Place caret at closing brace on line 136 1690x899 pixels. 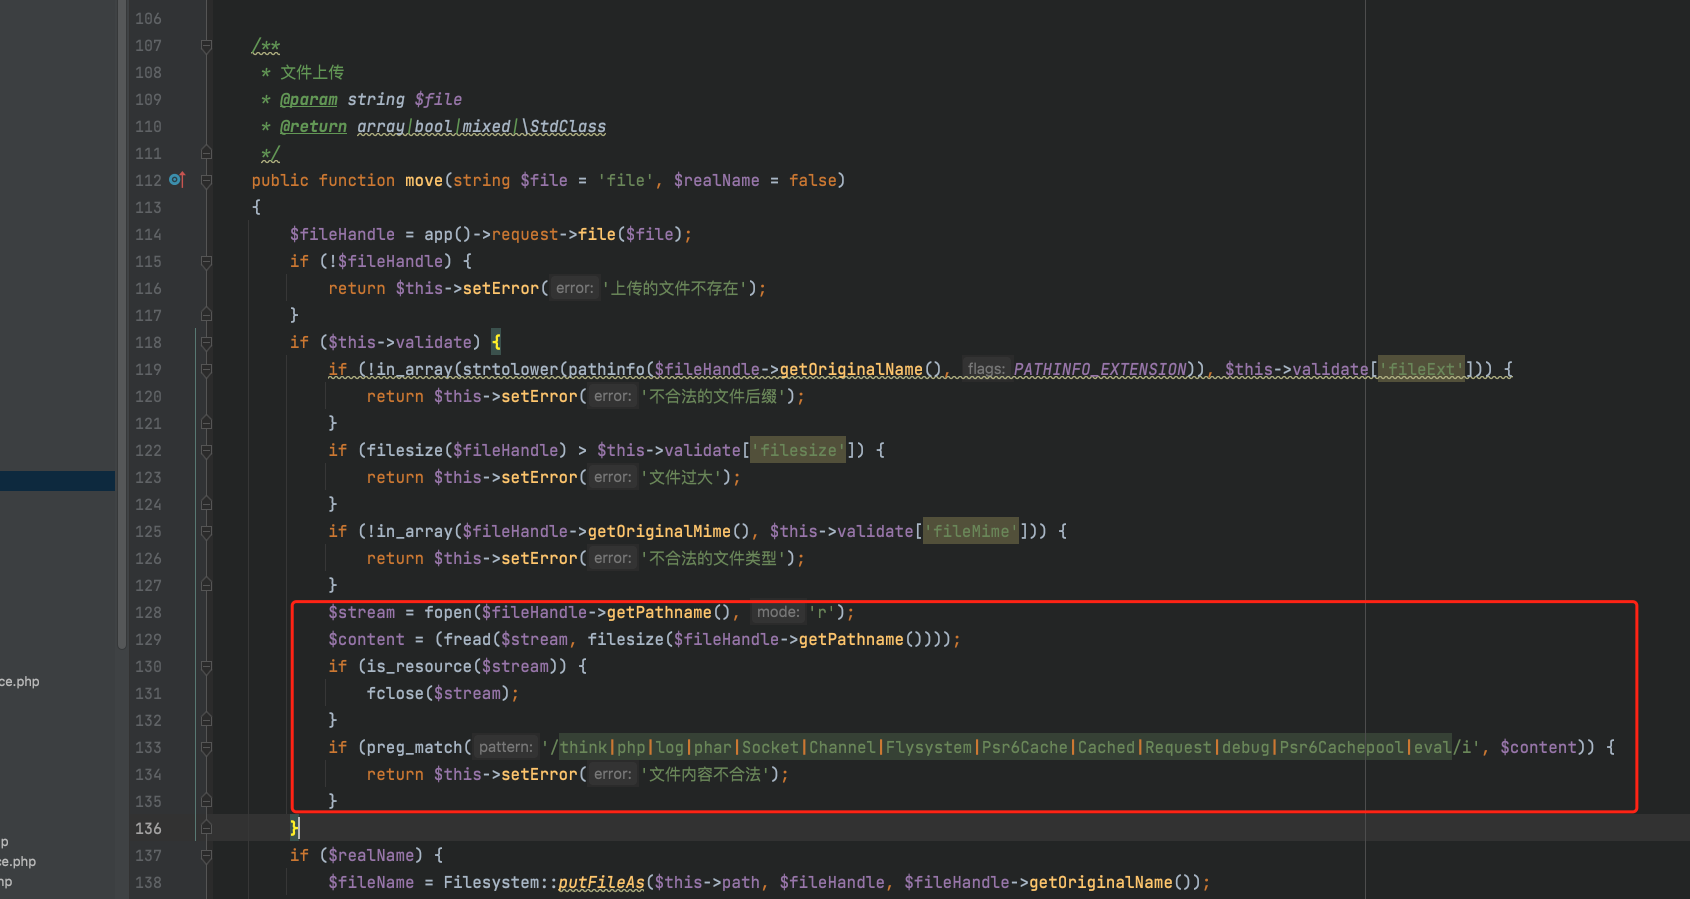coord(295,829)
